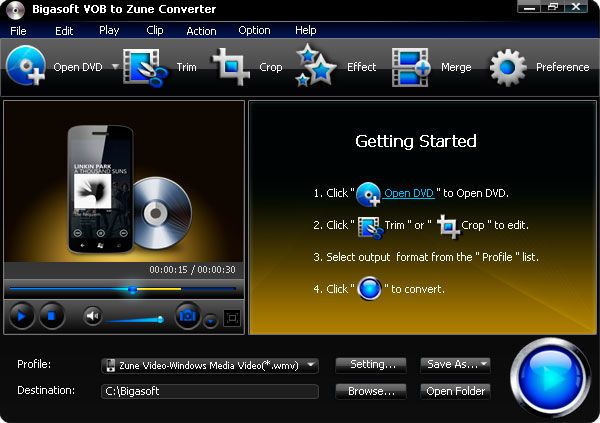The image size is (600, 423).
Task: Expand the Save As dropdown arrow
Action: 484,364
